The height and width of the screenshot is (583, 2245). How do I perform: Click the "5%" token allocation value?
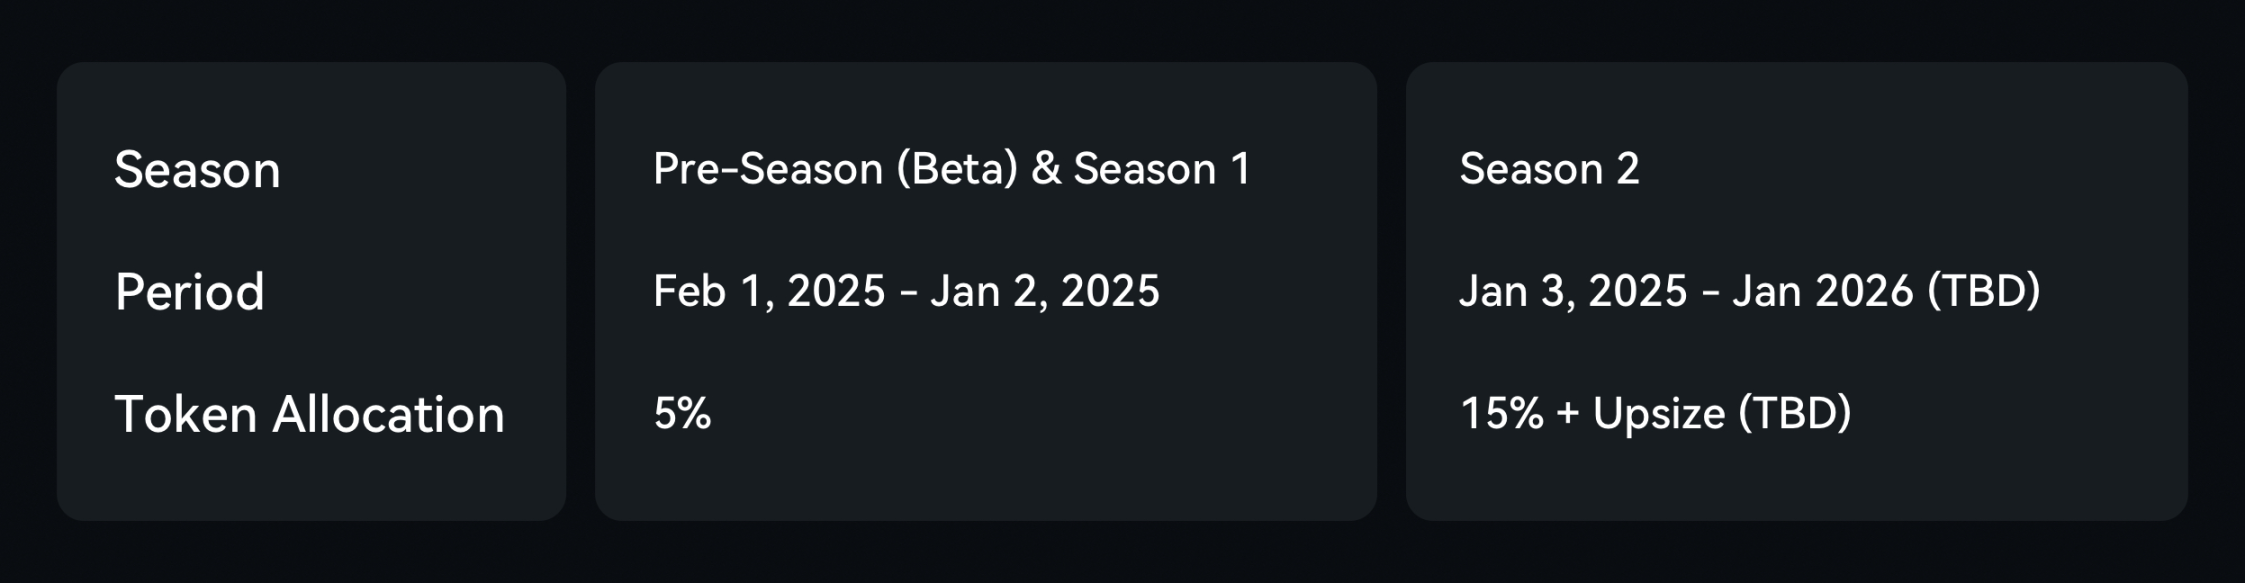click(x=682, y=414)
